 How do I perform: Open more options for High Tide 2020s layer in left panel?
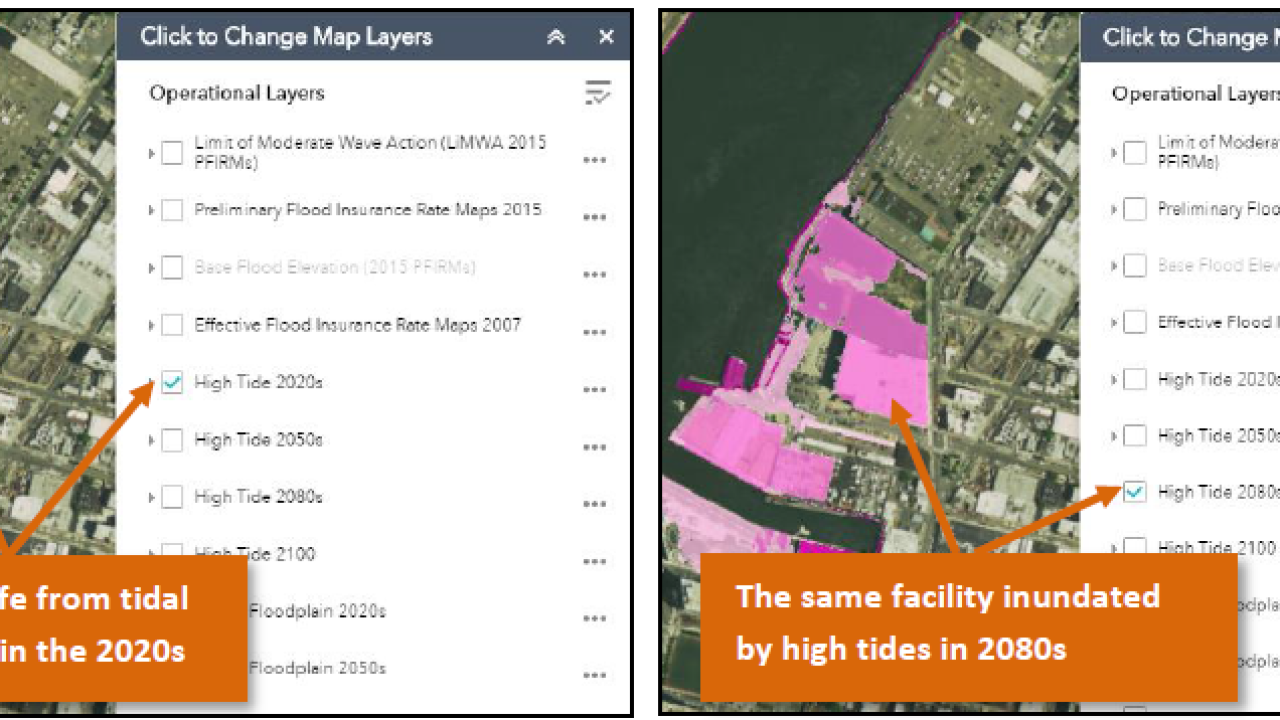[x=595, y=389]
